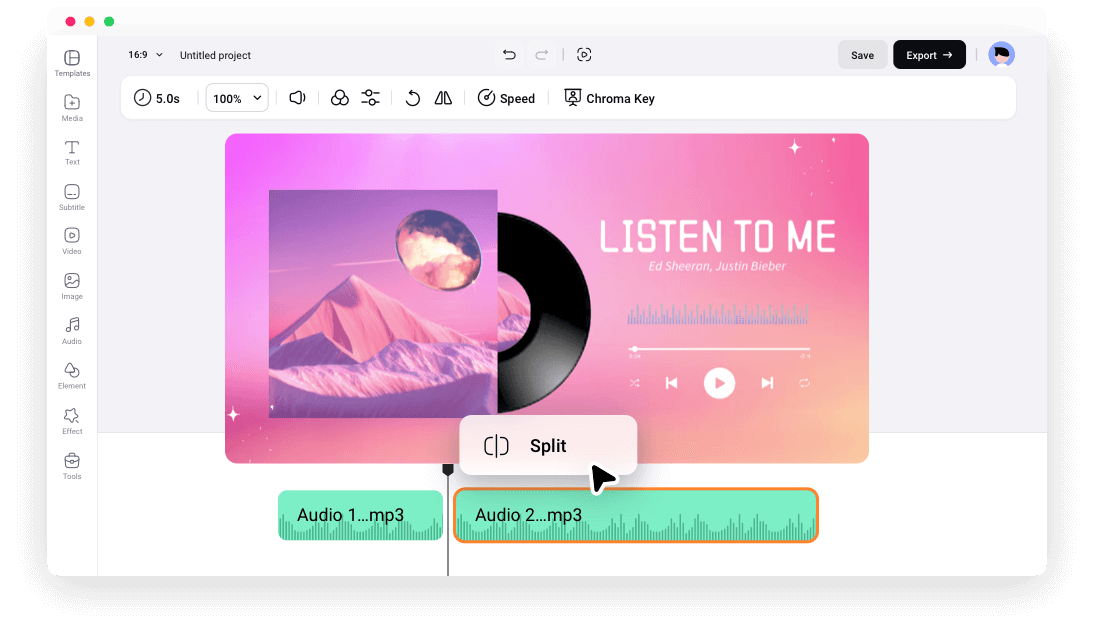1094x635 pixels.
Task: Click the previous track button in preview
Action: click(671, 383)
